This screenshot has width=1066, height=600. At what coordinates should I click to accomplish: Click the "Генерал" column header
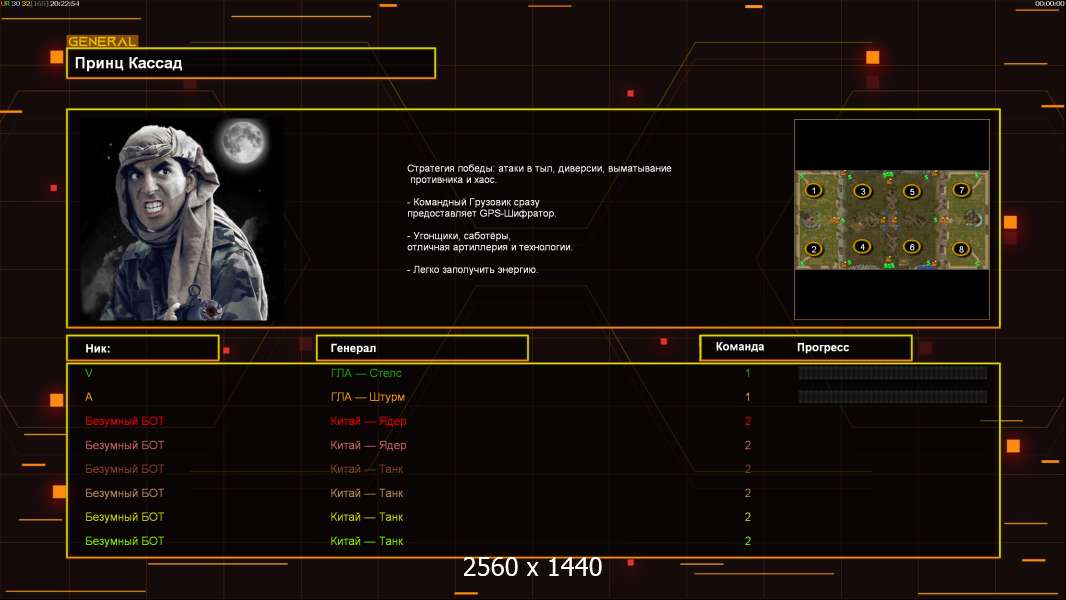pyautogui.click(x=422, y=348)
